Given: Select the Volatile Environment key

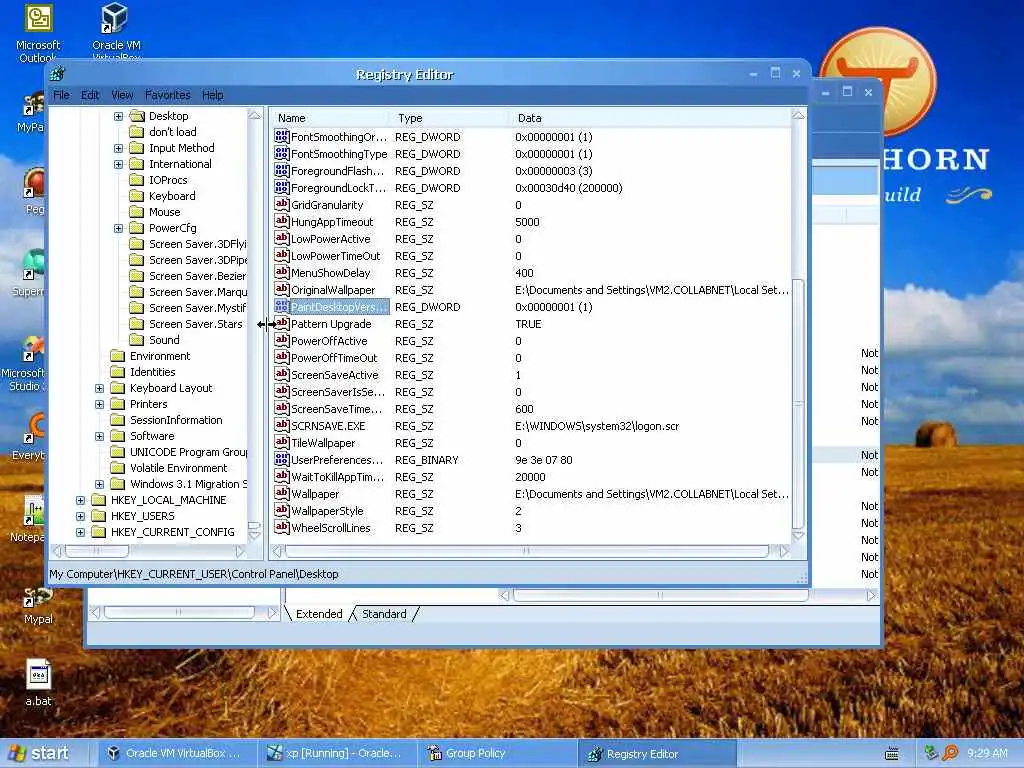Looking at the screenshot, I should tap(178, 468).
